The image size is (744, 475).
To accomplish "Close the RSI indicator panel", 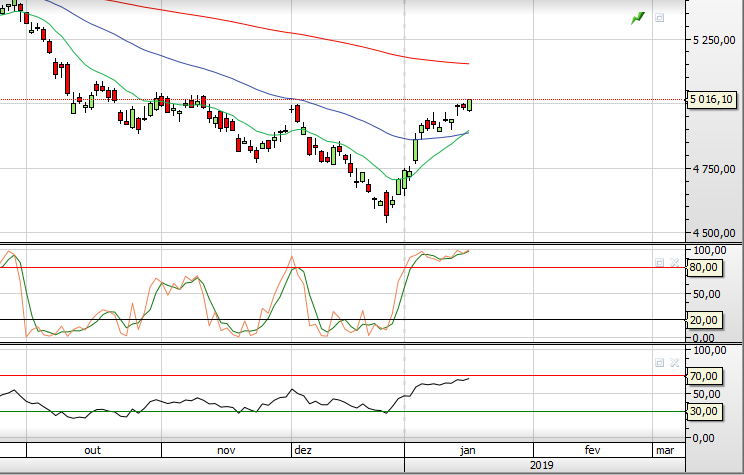I will pos(674,363).
